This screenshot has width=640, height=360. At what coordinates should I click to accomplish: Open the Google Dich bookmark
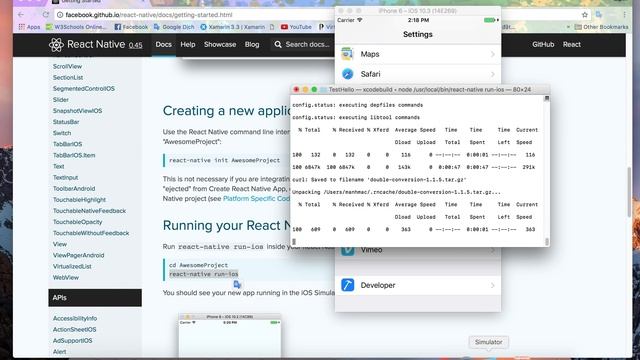[174, 27]
